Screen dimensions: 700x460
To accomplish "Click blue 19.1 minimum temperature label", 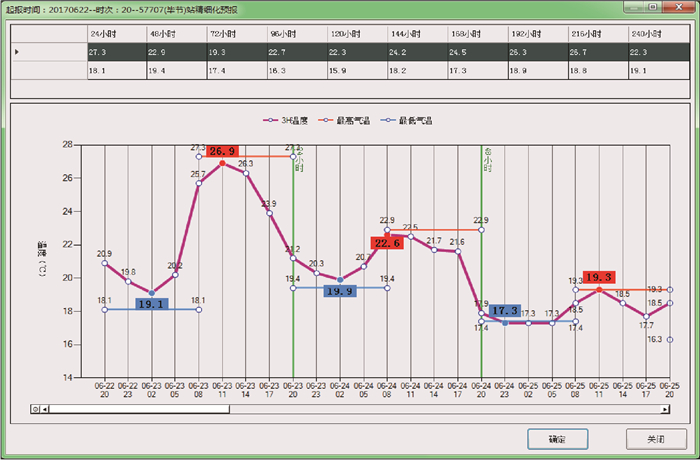I will coord(151,302).
